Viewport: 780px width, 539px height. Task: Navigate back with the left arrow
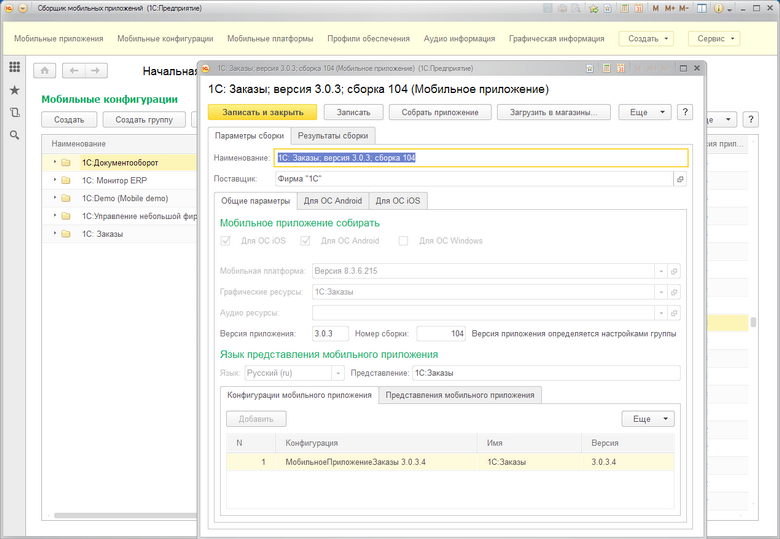(x=74, y=71)
